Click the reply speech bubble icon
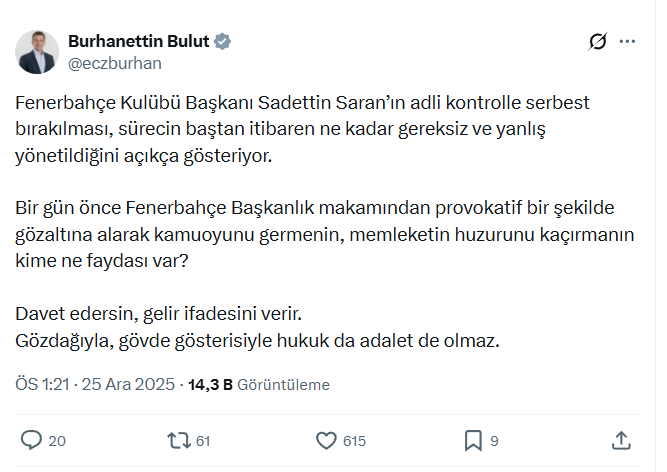This screenshot has width=667, height=472. click(31, 440)
